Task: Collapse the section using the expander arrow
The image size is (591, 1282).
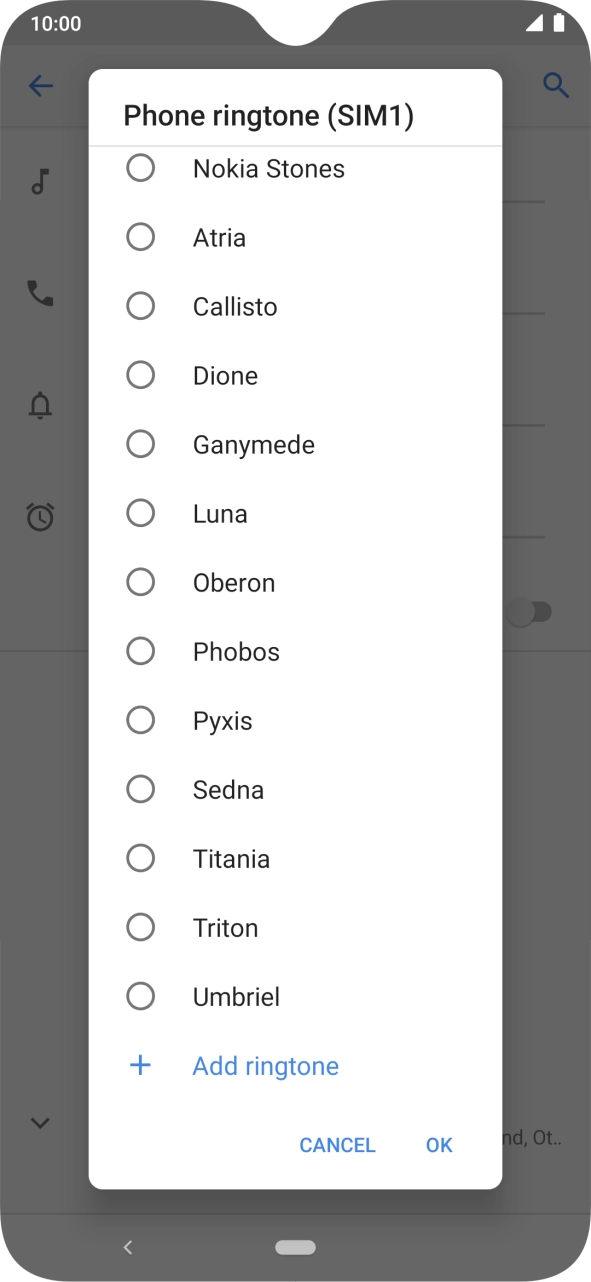Action: click(40, 1123)
